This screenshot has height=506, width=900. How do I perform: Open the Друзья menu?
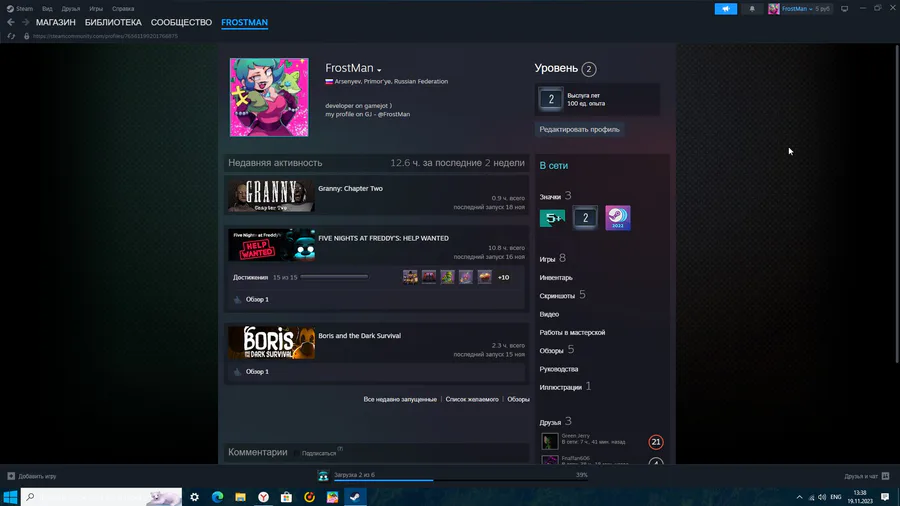pyautogui.click(x=71, y=9)
